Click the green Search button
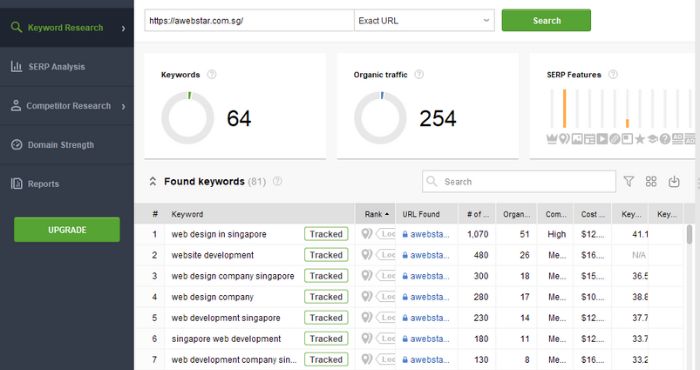Image resolution: width=700 pixels, height=370 pixels. pyautogui.click(x=546, y=21)
